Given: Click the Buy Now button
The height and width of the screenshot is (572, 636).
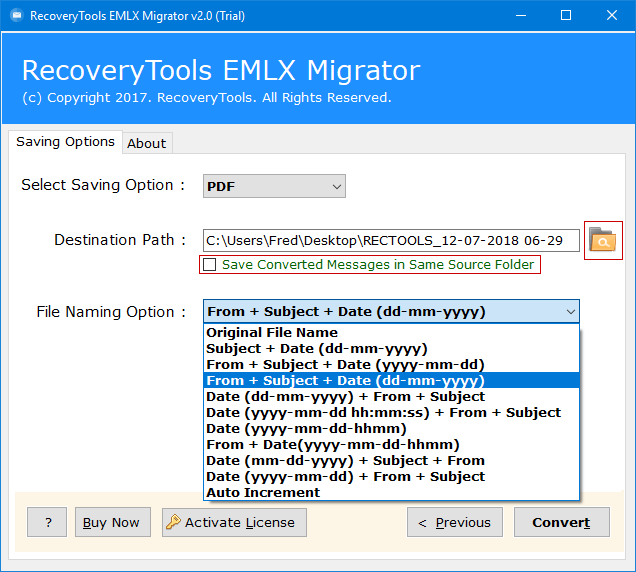Looking at the screenshot, I should 113,522.
